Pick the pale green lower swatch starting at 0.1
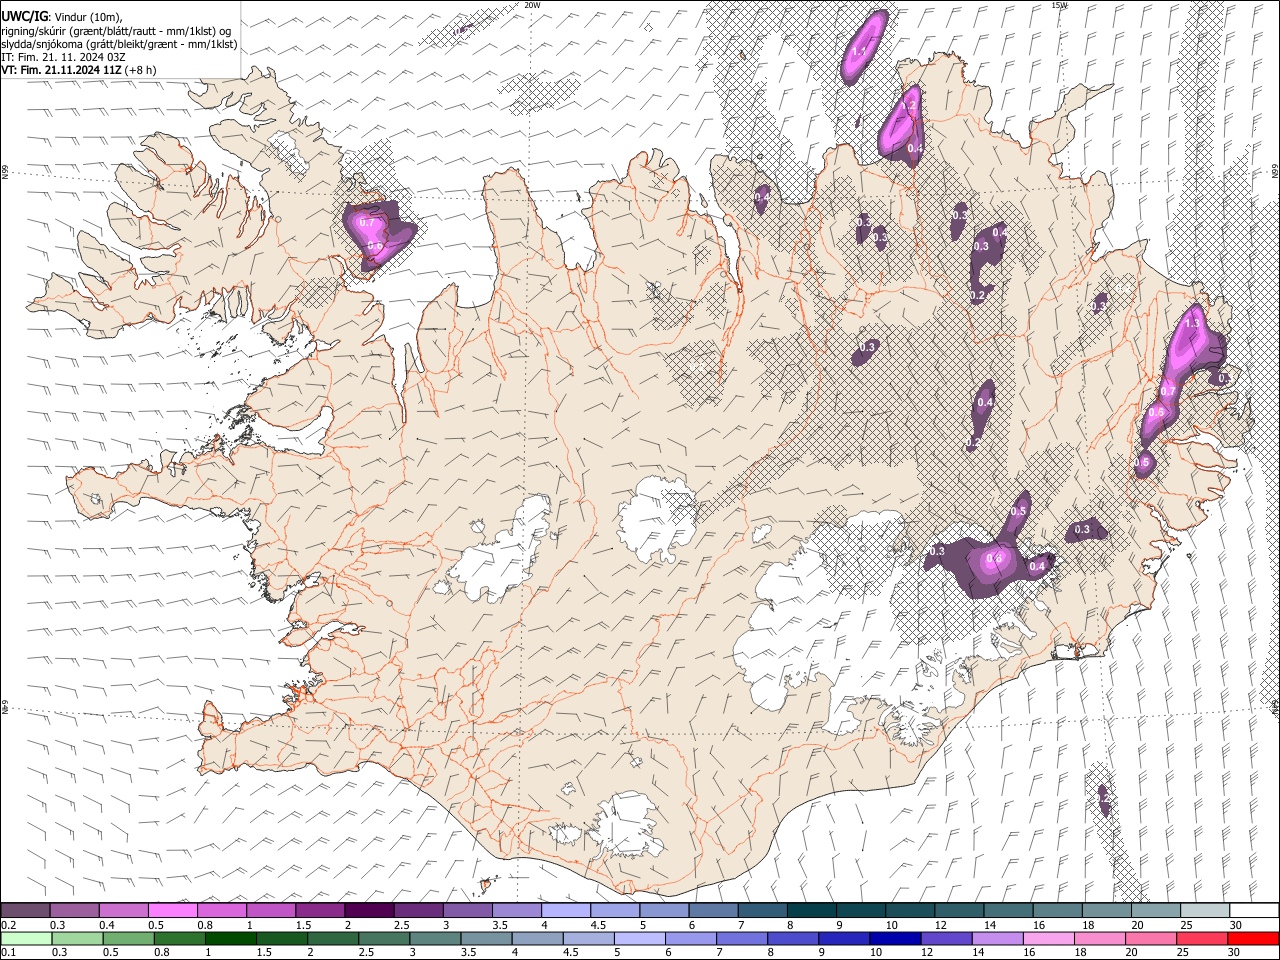Screen dimensions: 1280x960 pos(25,938)
